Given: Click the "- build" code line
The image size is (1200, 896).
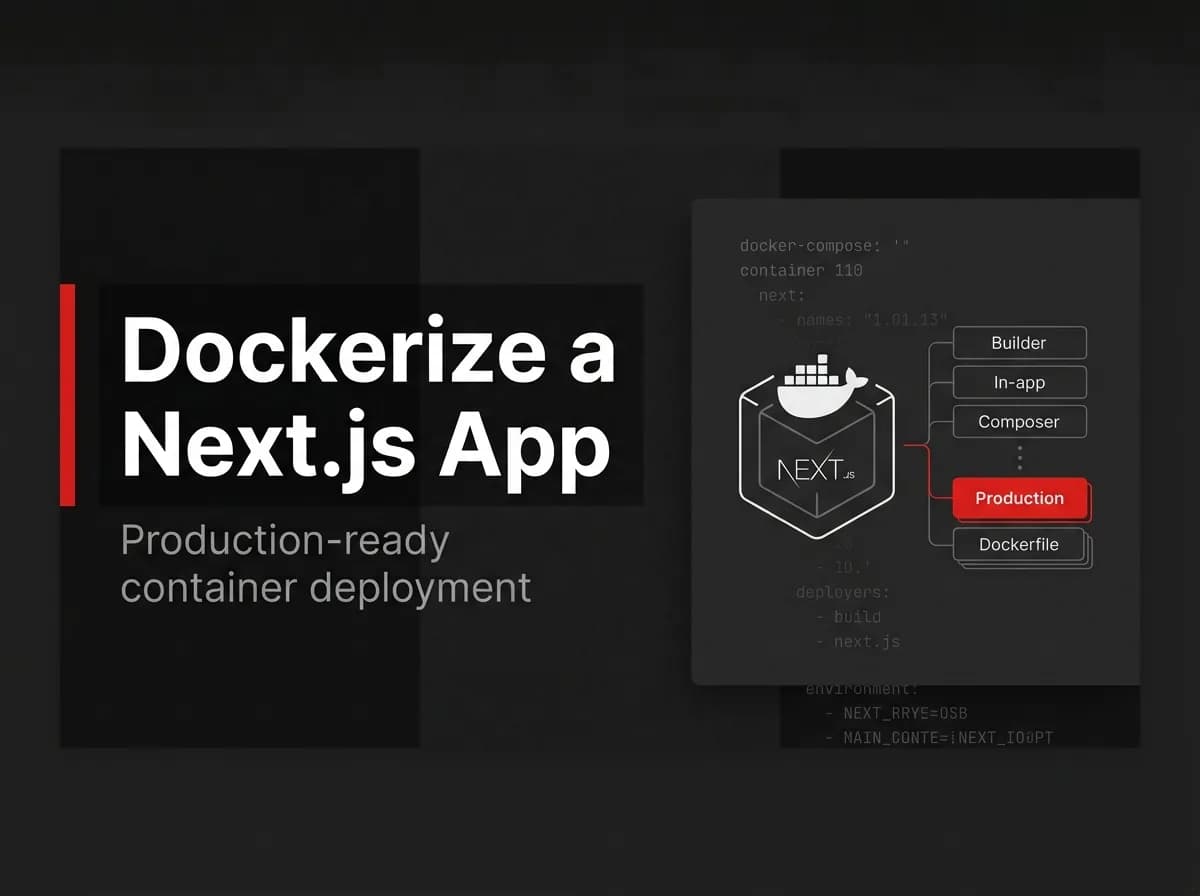Looking at the screenshot, I should pos(848,617).
